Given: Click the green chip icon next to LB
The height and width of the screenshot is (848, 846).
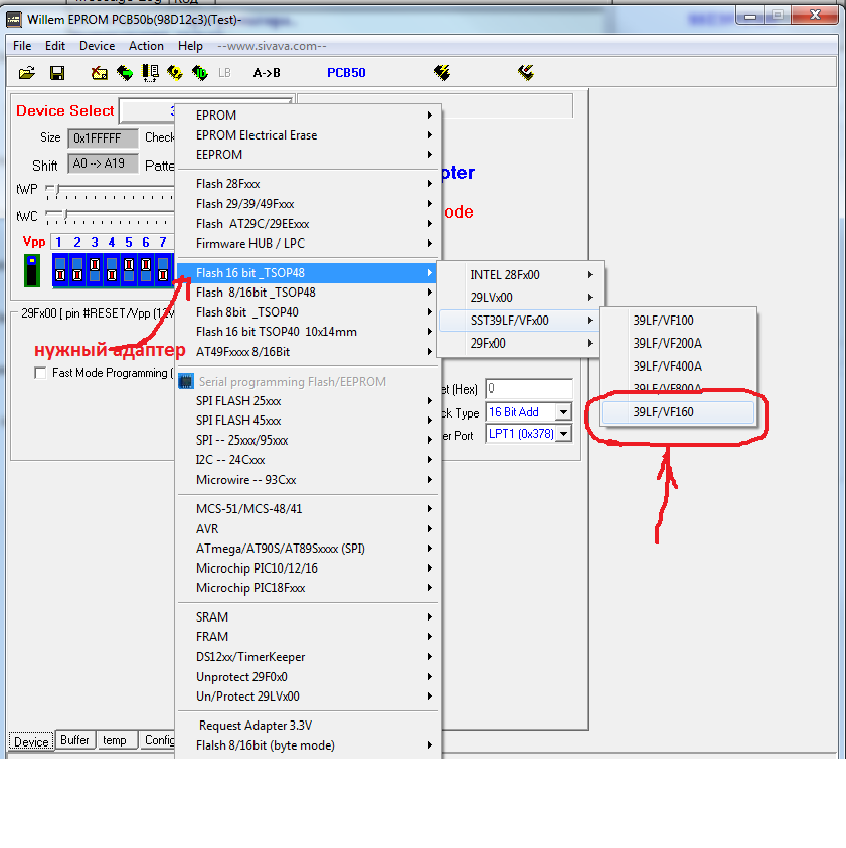Looking at the screenshot, I should pyautogui.click(x=200, y=72).
